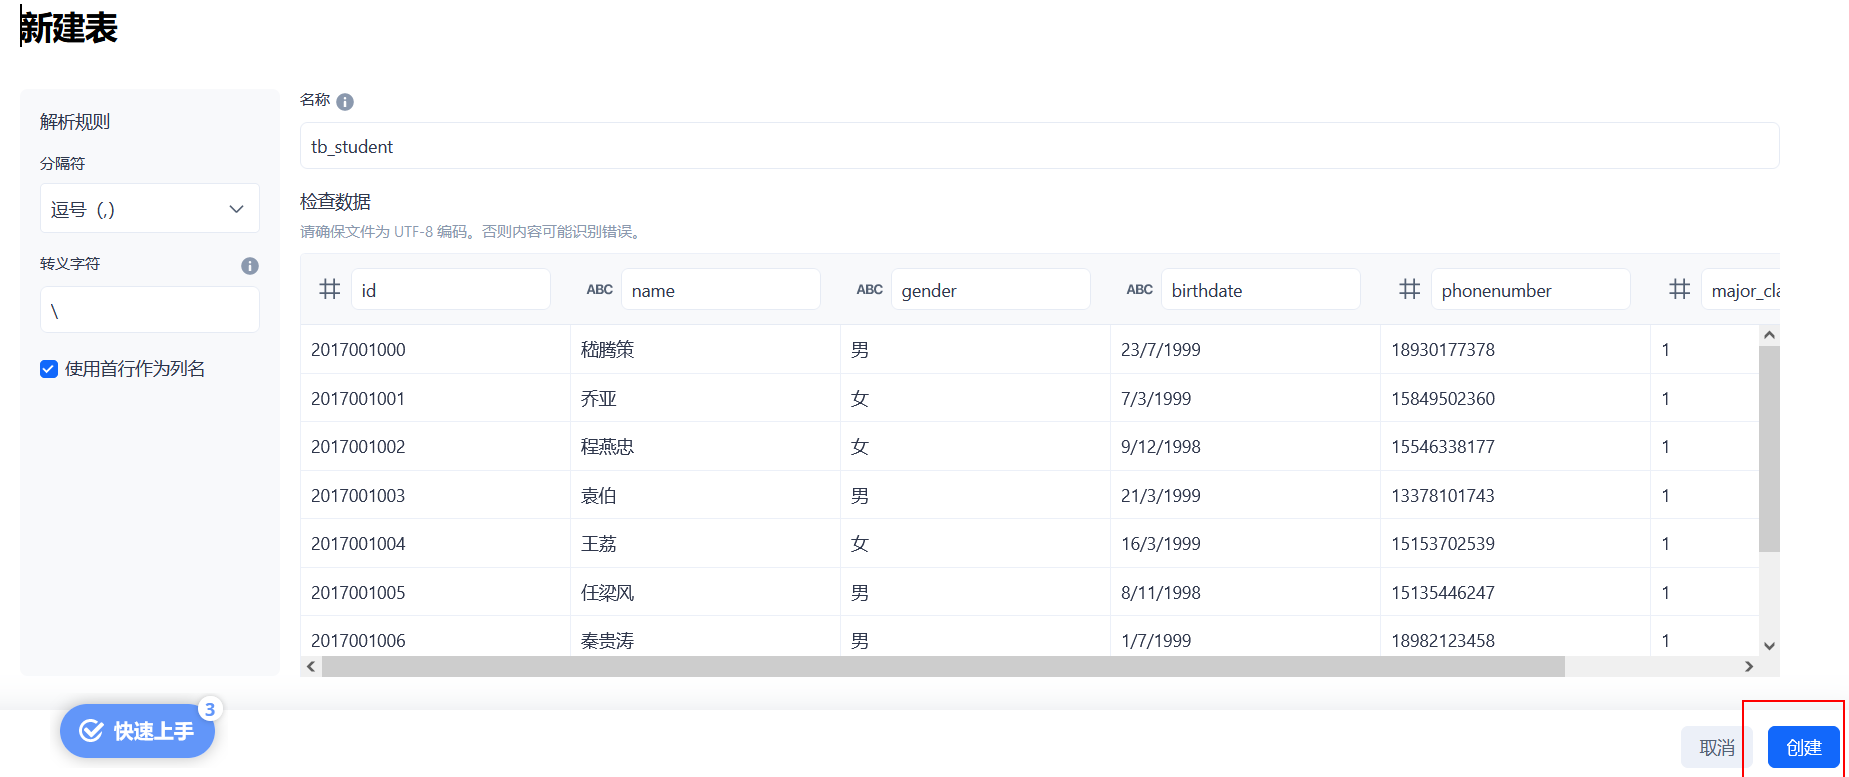Screen dimensions: 1849x777
Task: Click birthdate cell 7/3/1999
Action: coord(1245,398)
